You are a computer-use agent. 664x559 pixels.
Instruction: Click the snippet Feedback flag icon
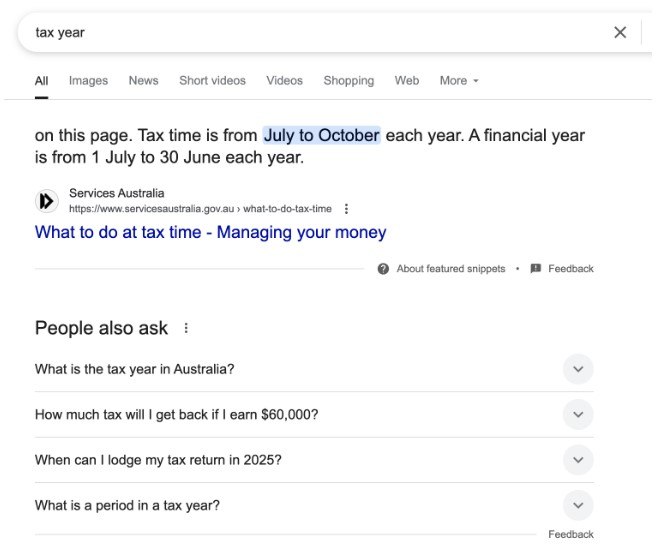tap(536, 268)
